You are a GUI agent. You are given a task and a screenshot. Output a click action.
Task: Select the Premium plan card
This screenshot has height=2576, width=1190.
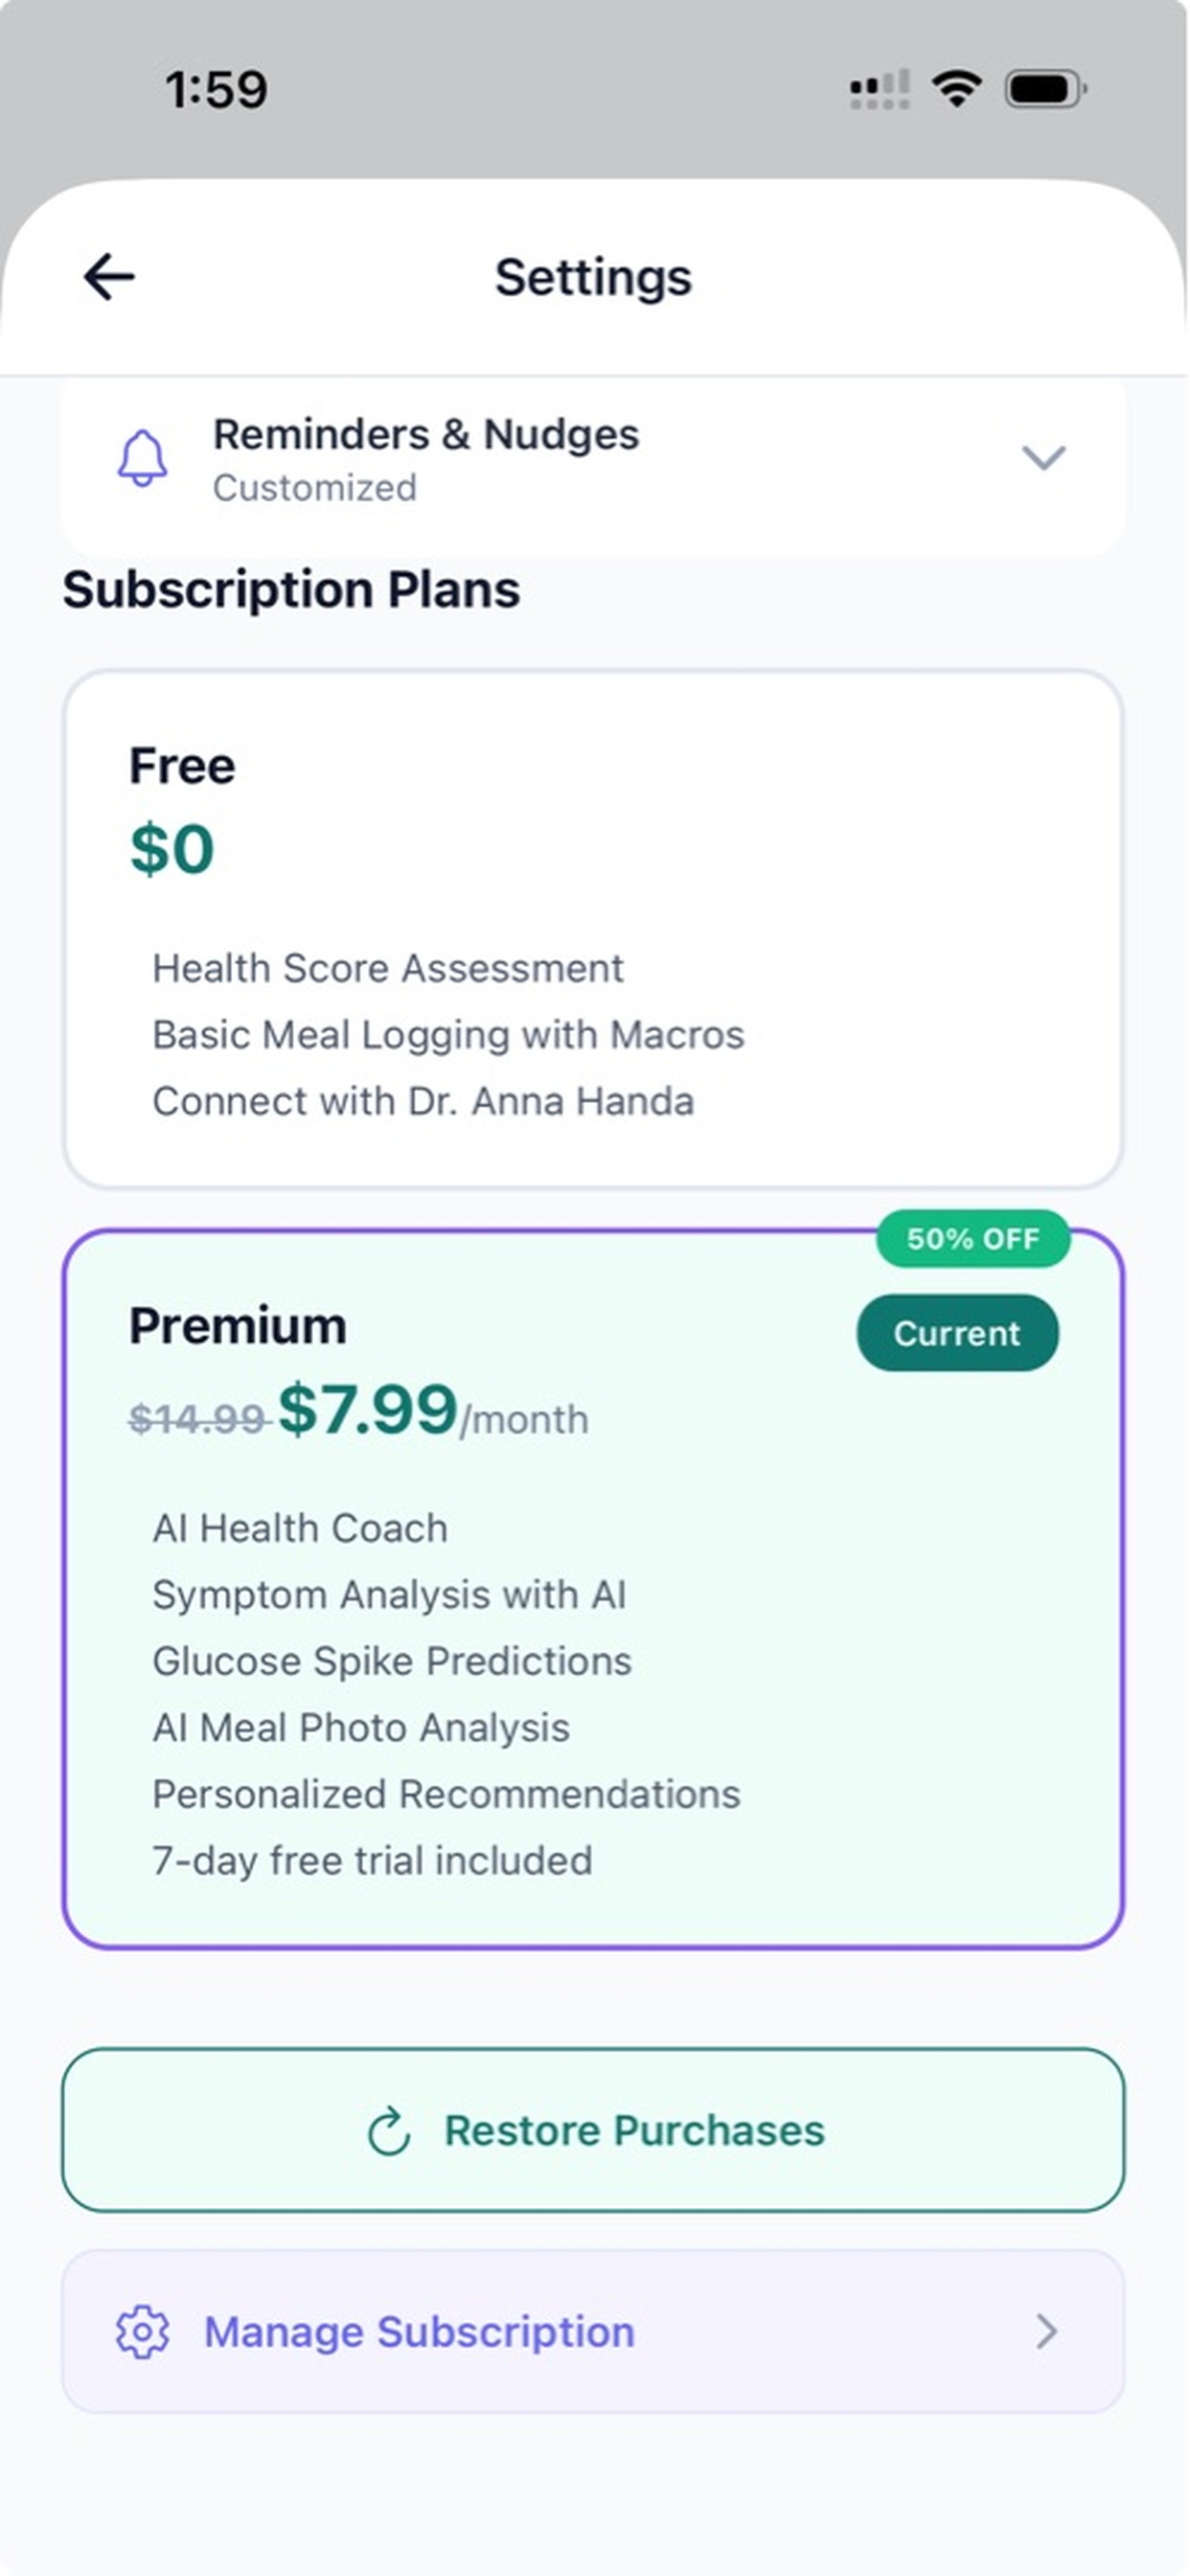[593, 1589]
